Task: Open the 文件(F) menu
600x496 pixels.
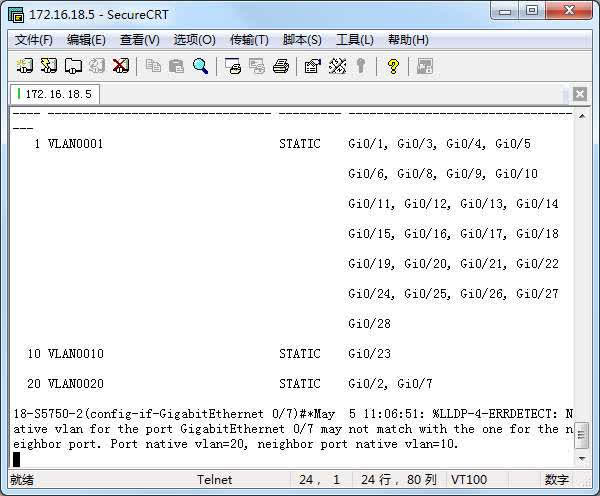Action: click(x=33, y=40)
